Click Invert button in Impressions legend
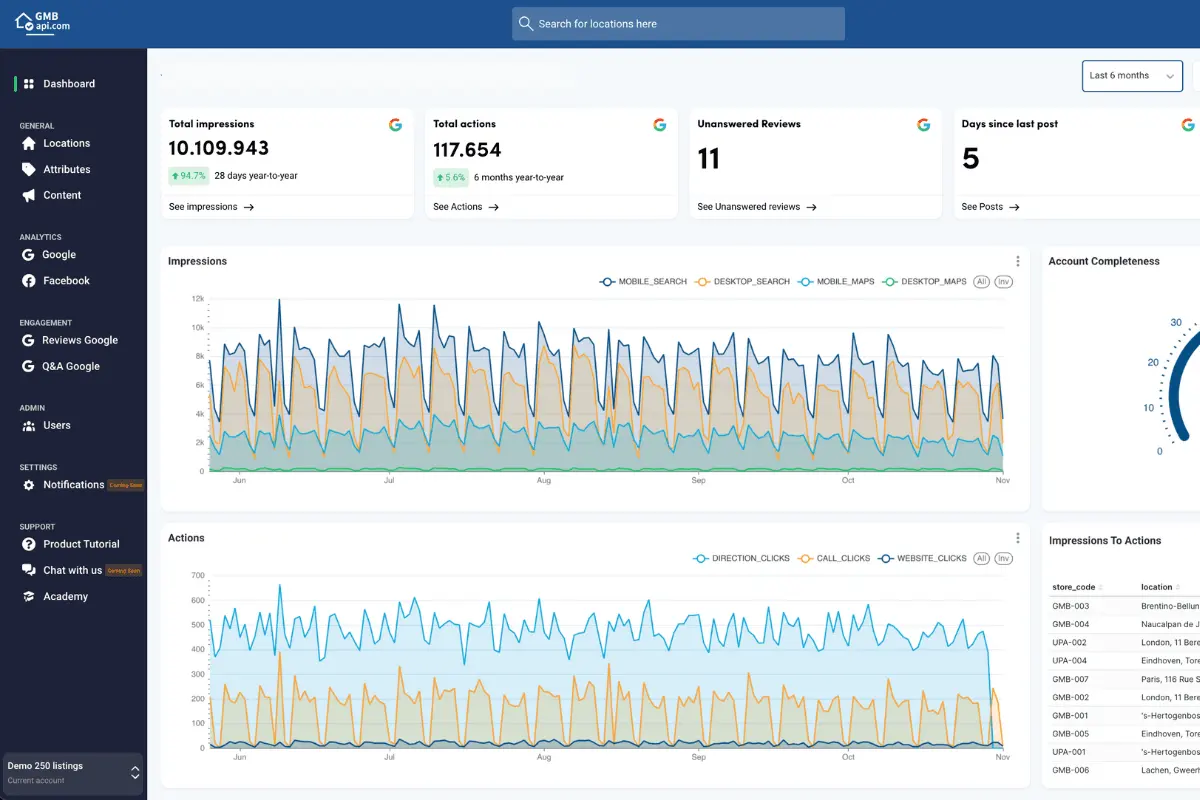Viewport: 1200px width, 800px height. (x=1003, y=282)
